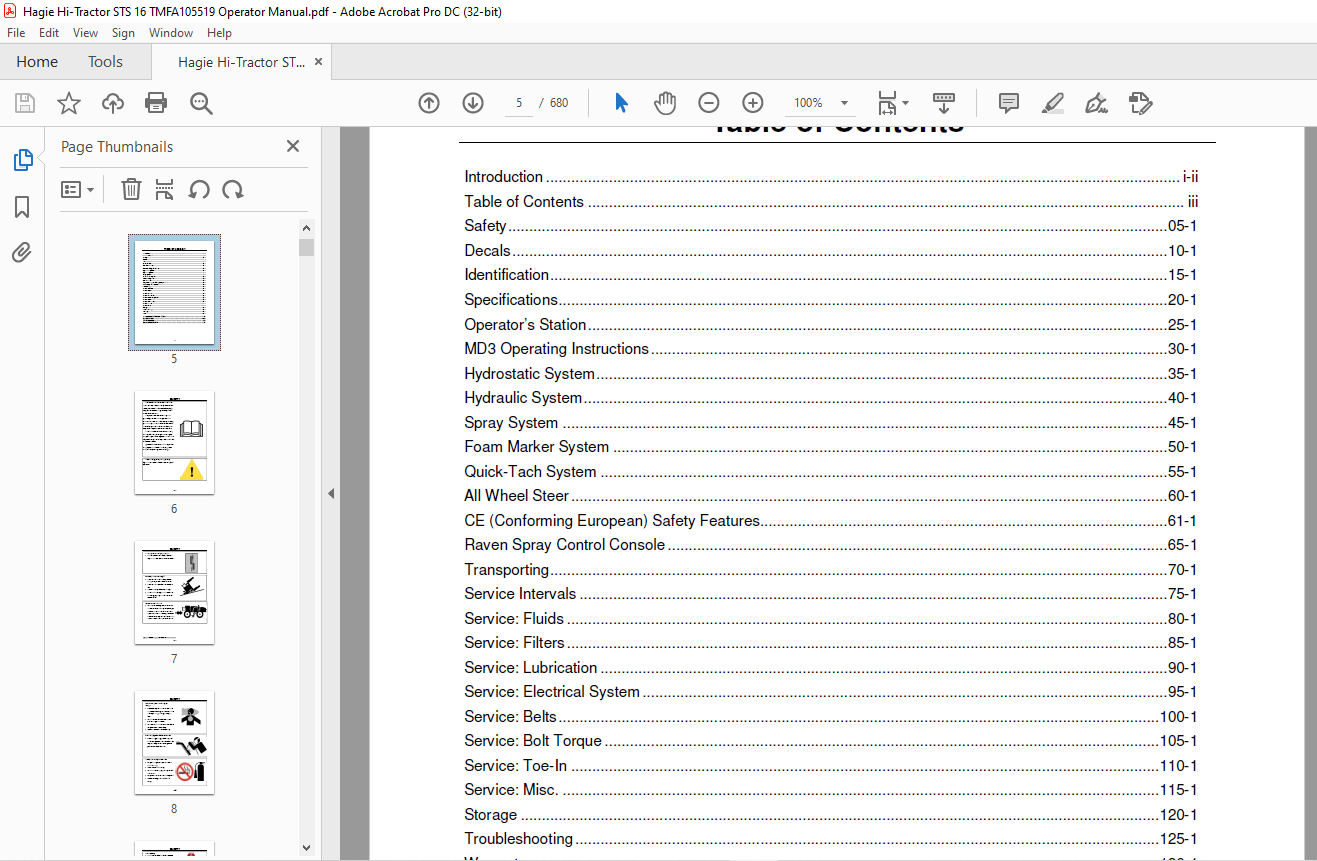Viewport: 1317px width, 861px height.
Task: Click the Decals contents entry
Action: coord(830,250)
